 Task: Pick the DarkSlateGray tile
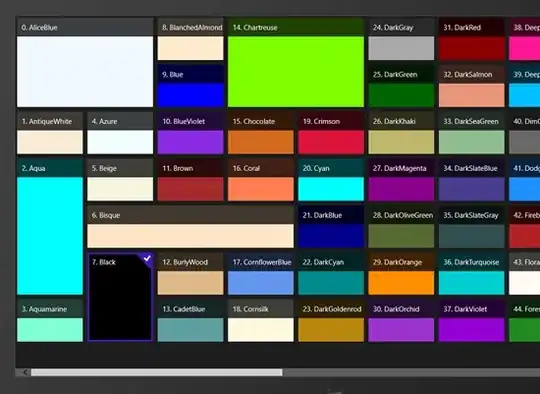click(x=471, y=227)
